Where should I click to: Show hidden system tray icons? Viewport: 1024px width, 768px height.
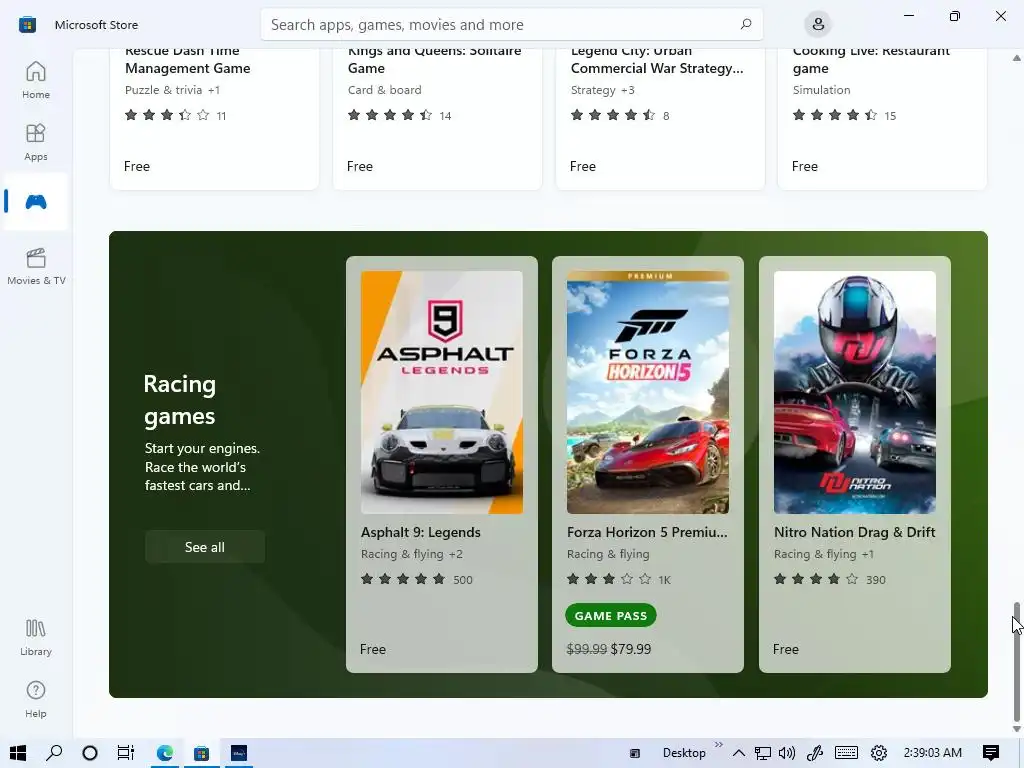739,753
